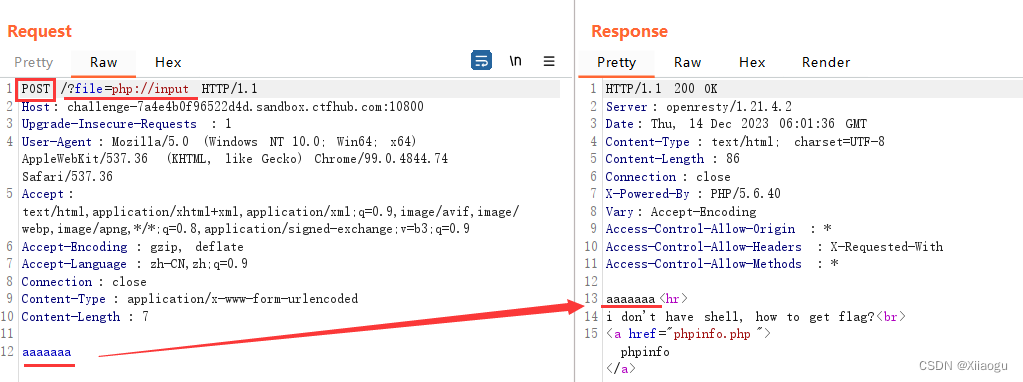Toggle the word wrap icon in Request toolbar
Image resolution: width=1023 pixels, height=382 pixels.
[x=481, y=61]
